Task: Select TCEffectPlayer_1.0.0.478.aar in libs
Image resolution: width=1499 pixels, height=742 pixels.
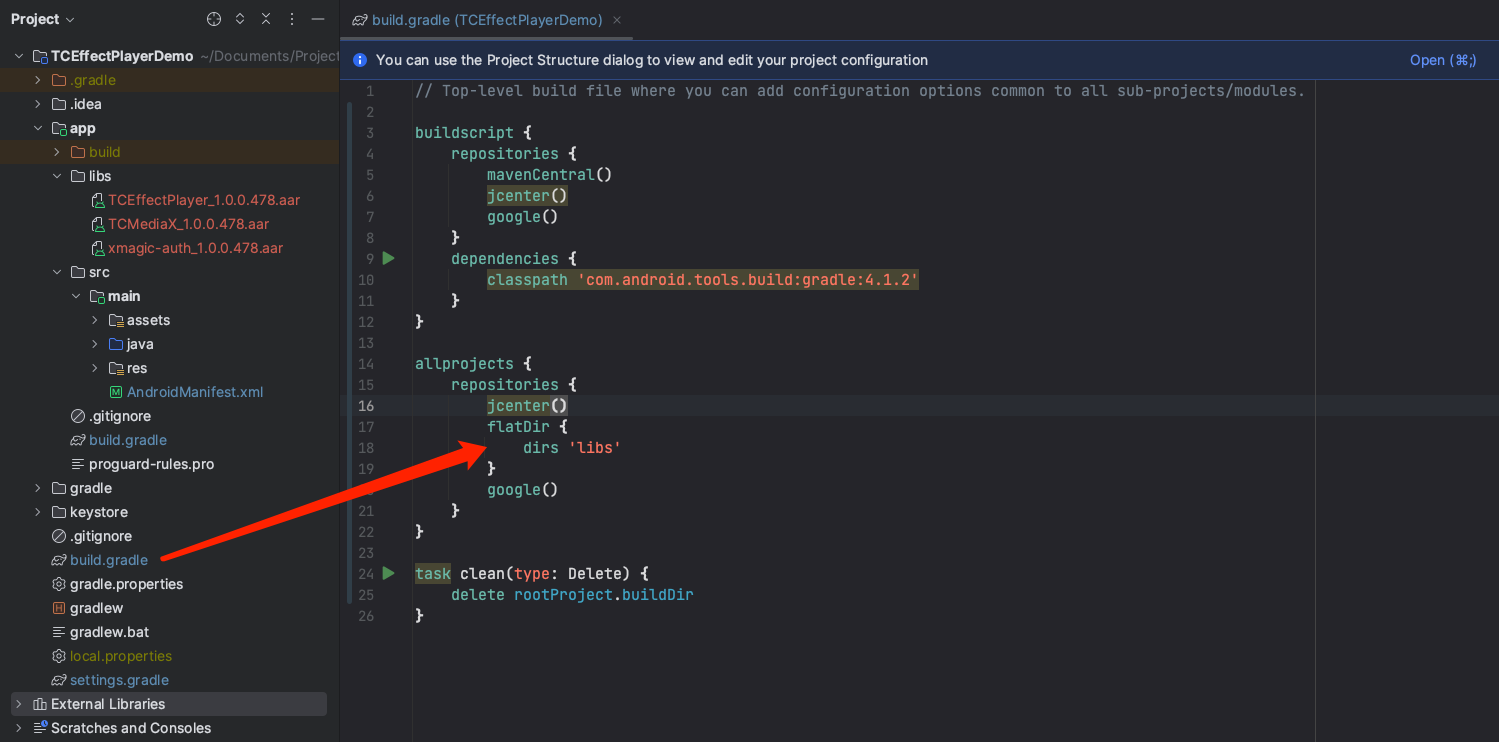Action: point(203,200)
